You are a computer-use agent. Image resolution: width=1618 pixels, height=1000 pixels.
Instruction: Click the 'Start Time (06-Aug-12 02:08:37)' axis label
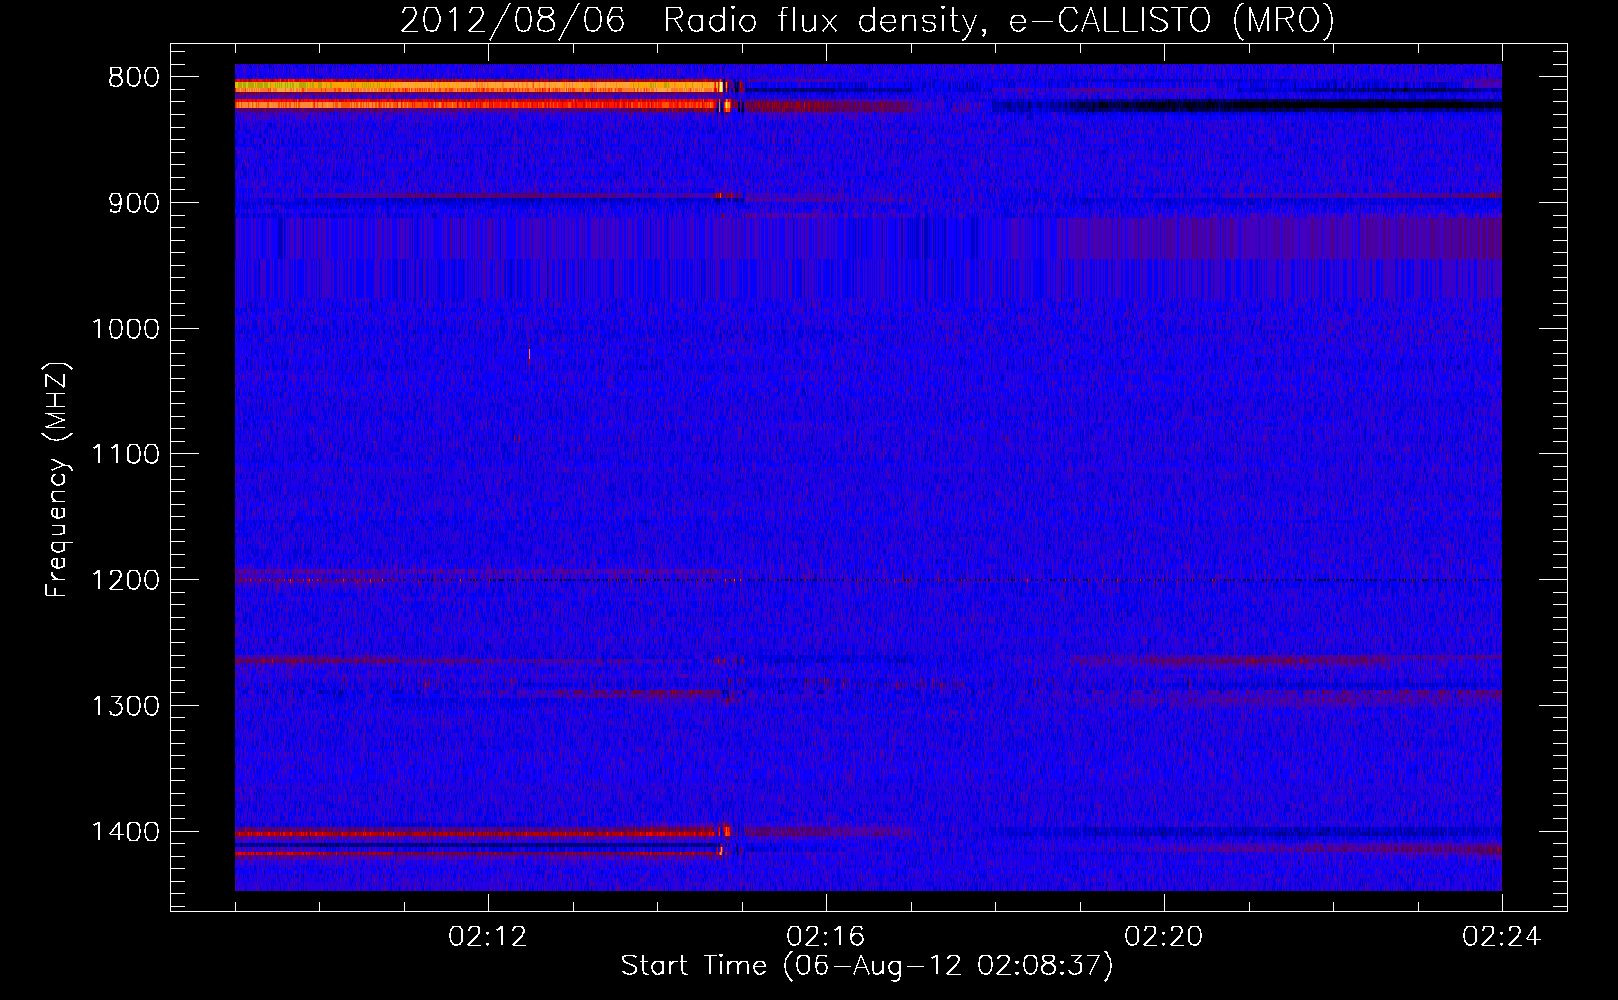click(x=867, y=966)
